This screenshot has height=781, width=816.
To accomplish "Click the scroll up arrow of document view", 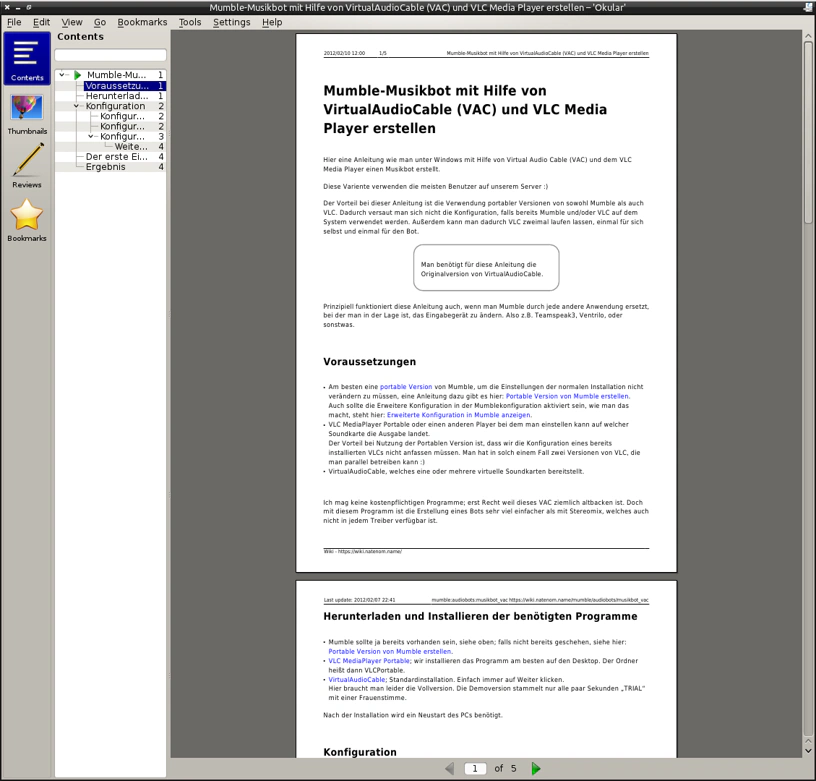I will [x=808, y=36].
